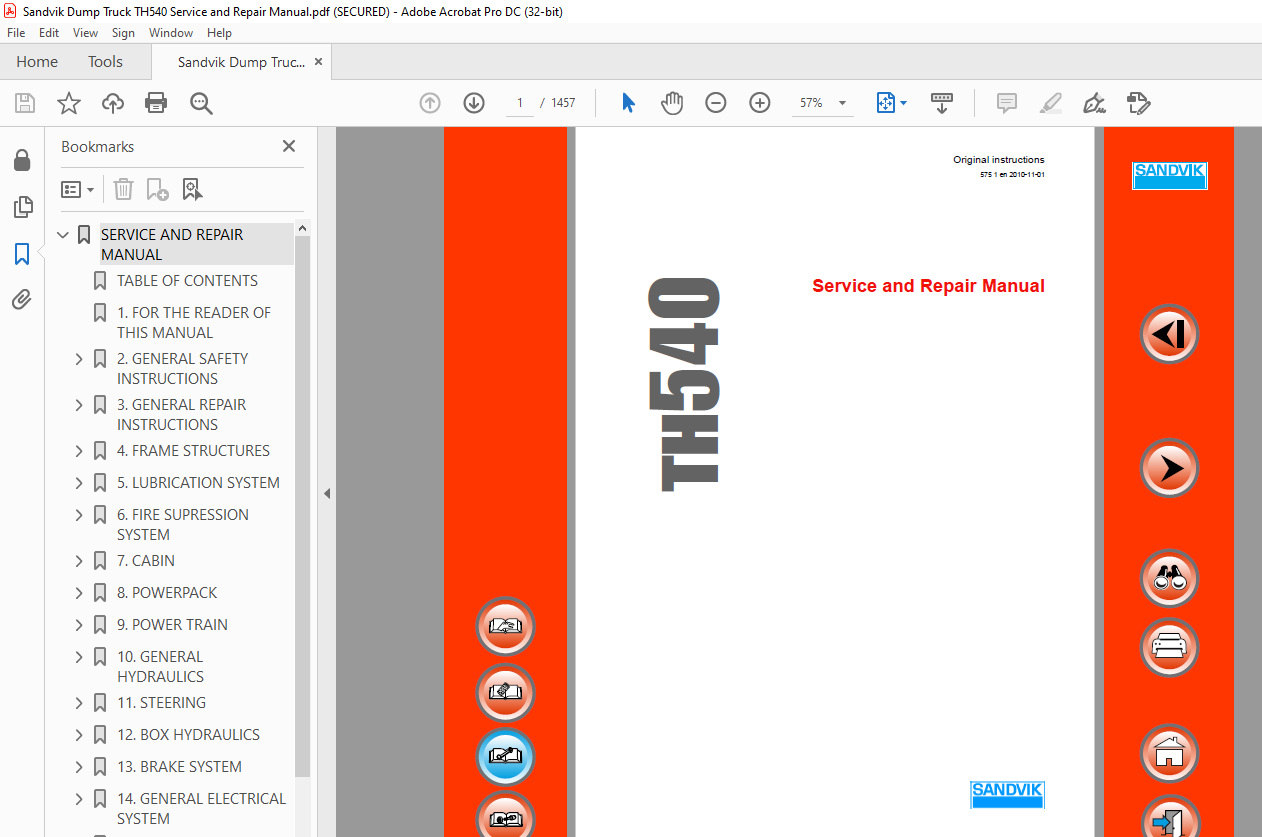Click the red back arrow button on page
The height and width of the screenshot is (837, 1262).
(1169, 333)
